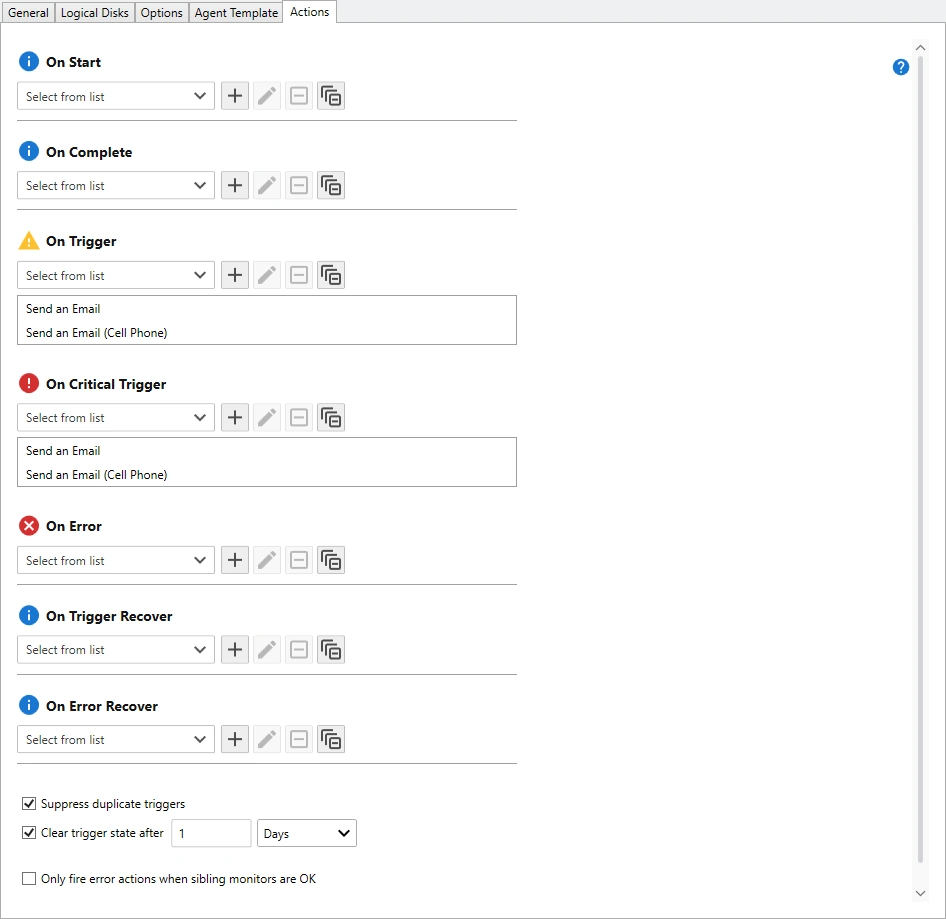
Task: Switch to the Logical Disks tab
Action: point(94,13)
